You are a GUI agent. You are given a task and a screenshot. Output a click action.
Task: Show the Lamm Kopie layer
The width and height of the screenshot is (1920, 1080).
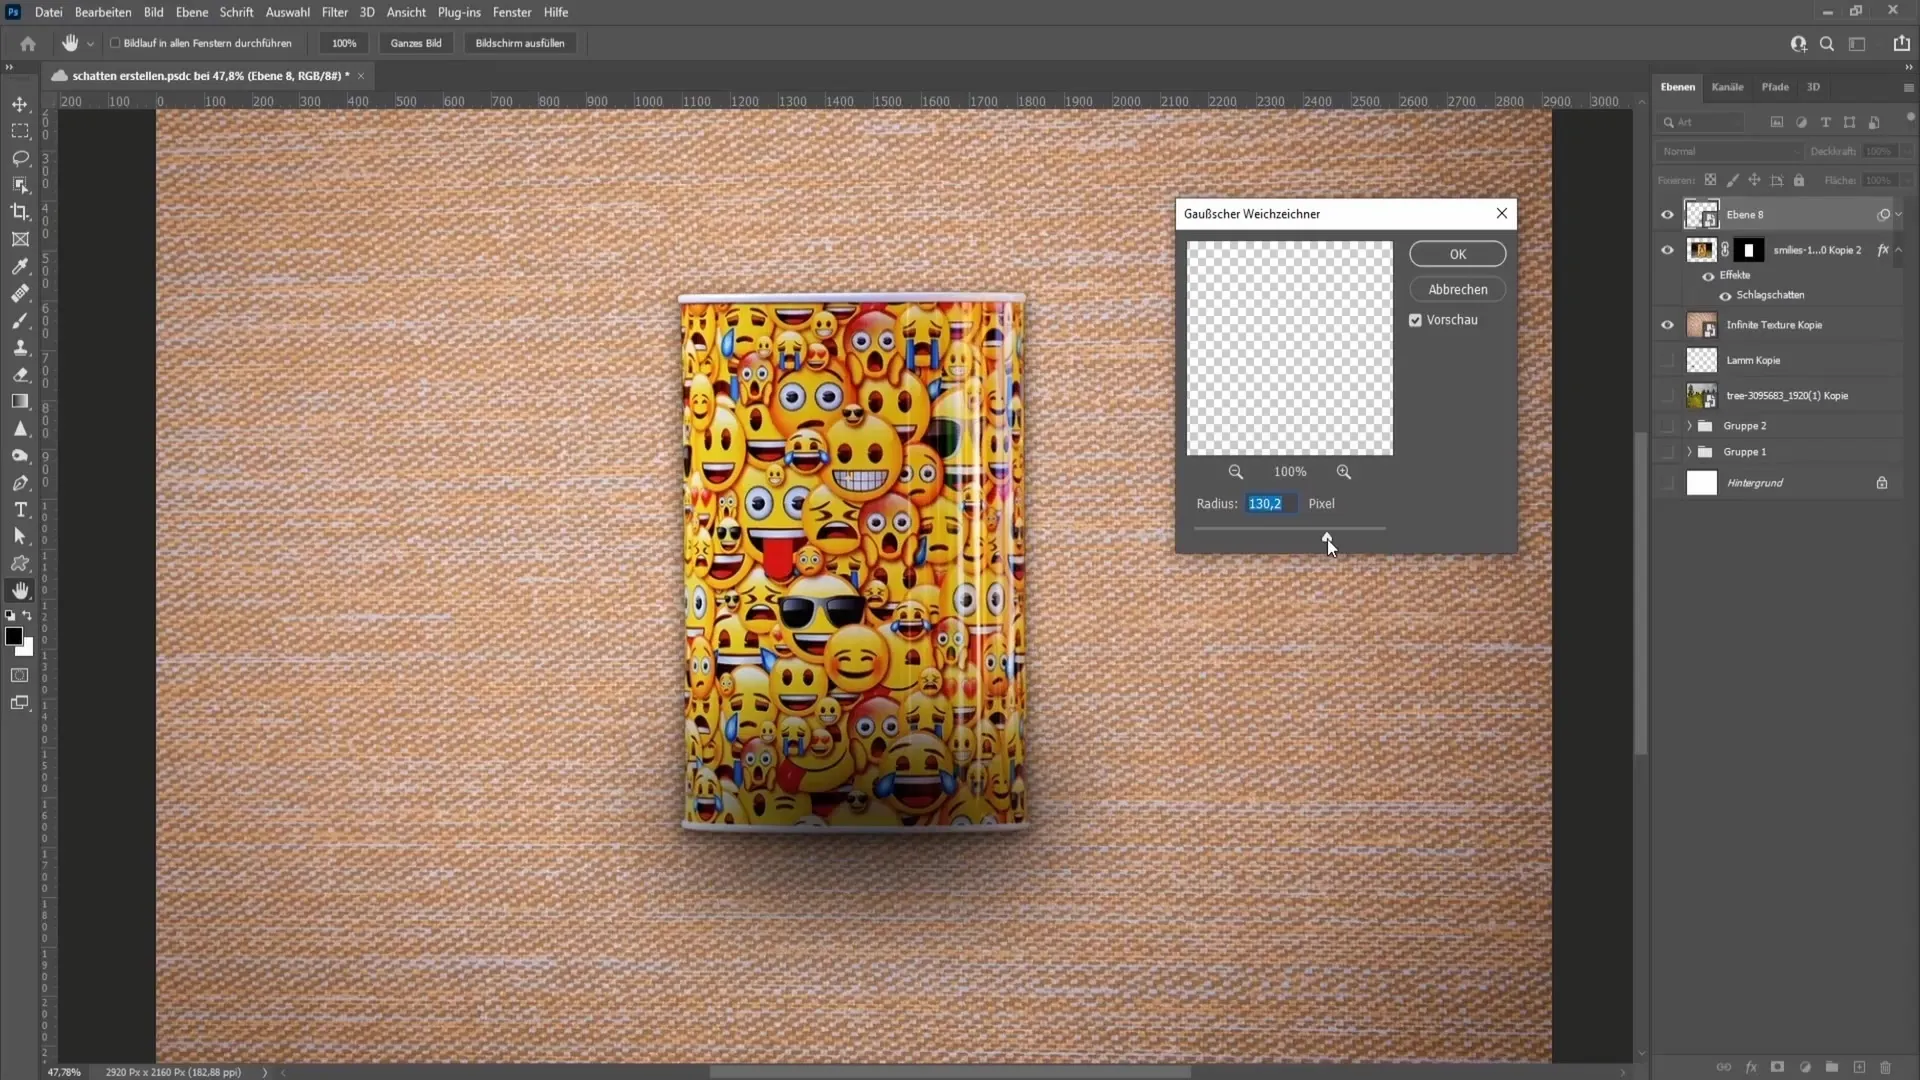(1667, 360)
